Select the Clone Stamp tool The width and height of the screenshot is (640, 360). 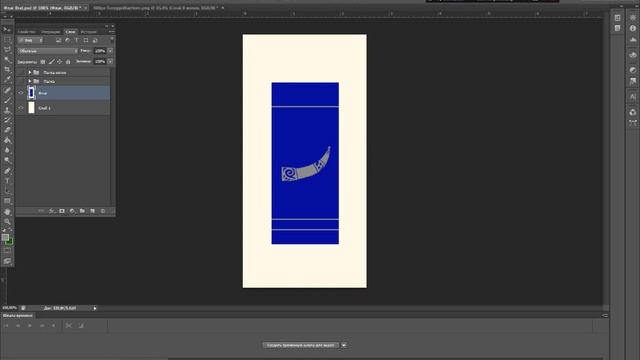tap(7, 110)
